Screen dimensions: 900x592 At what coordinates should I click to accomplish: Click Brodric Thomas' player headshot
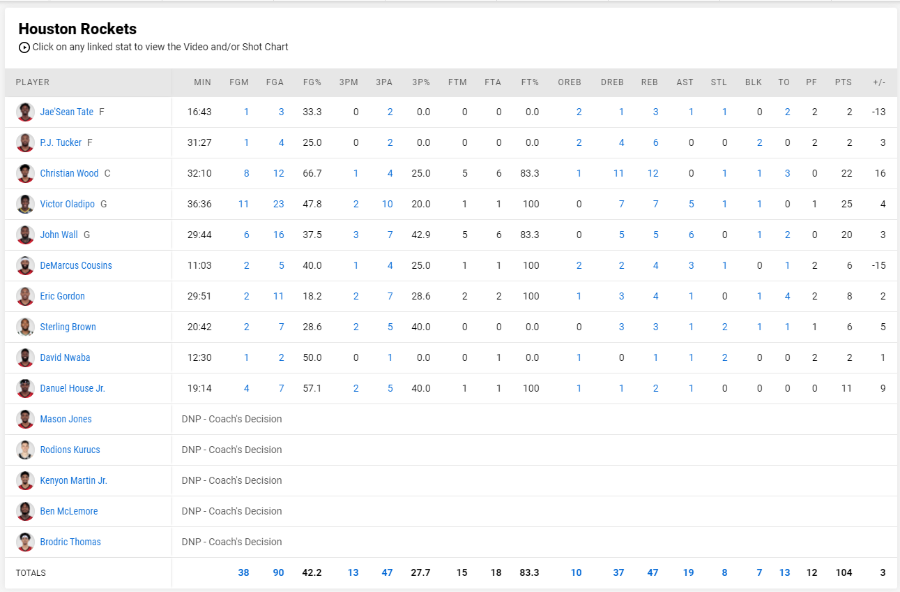click(25, 542)
